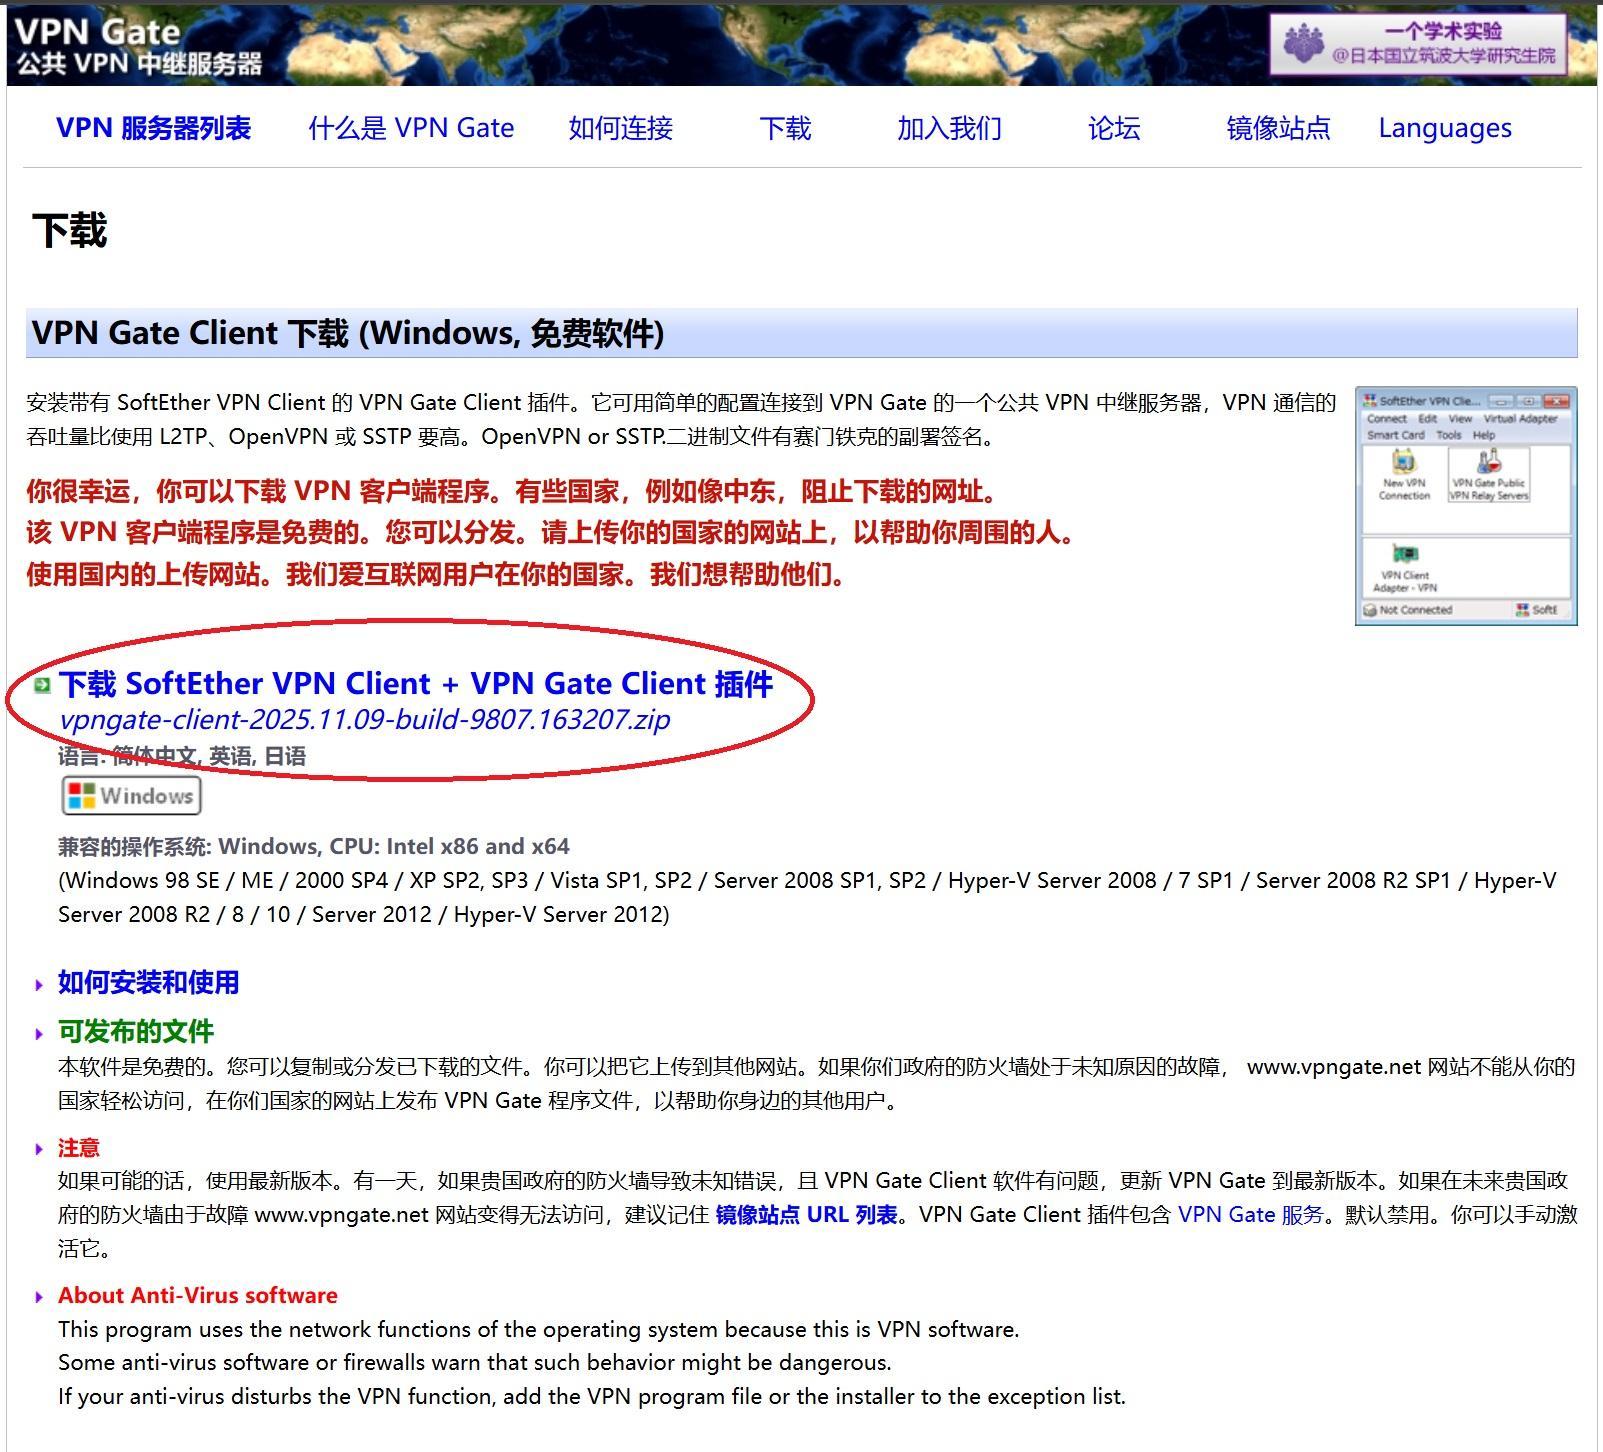This screenshot has height=1452, width=1603.
Task: Open the Languages menu
Action: click(x=1445, y=128)
